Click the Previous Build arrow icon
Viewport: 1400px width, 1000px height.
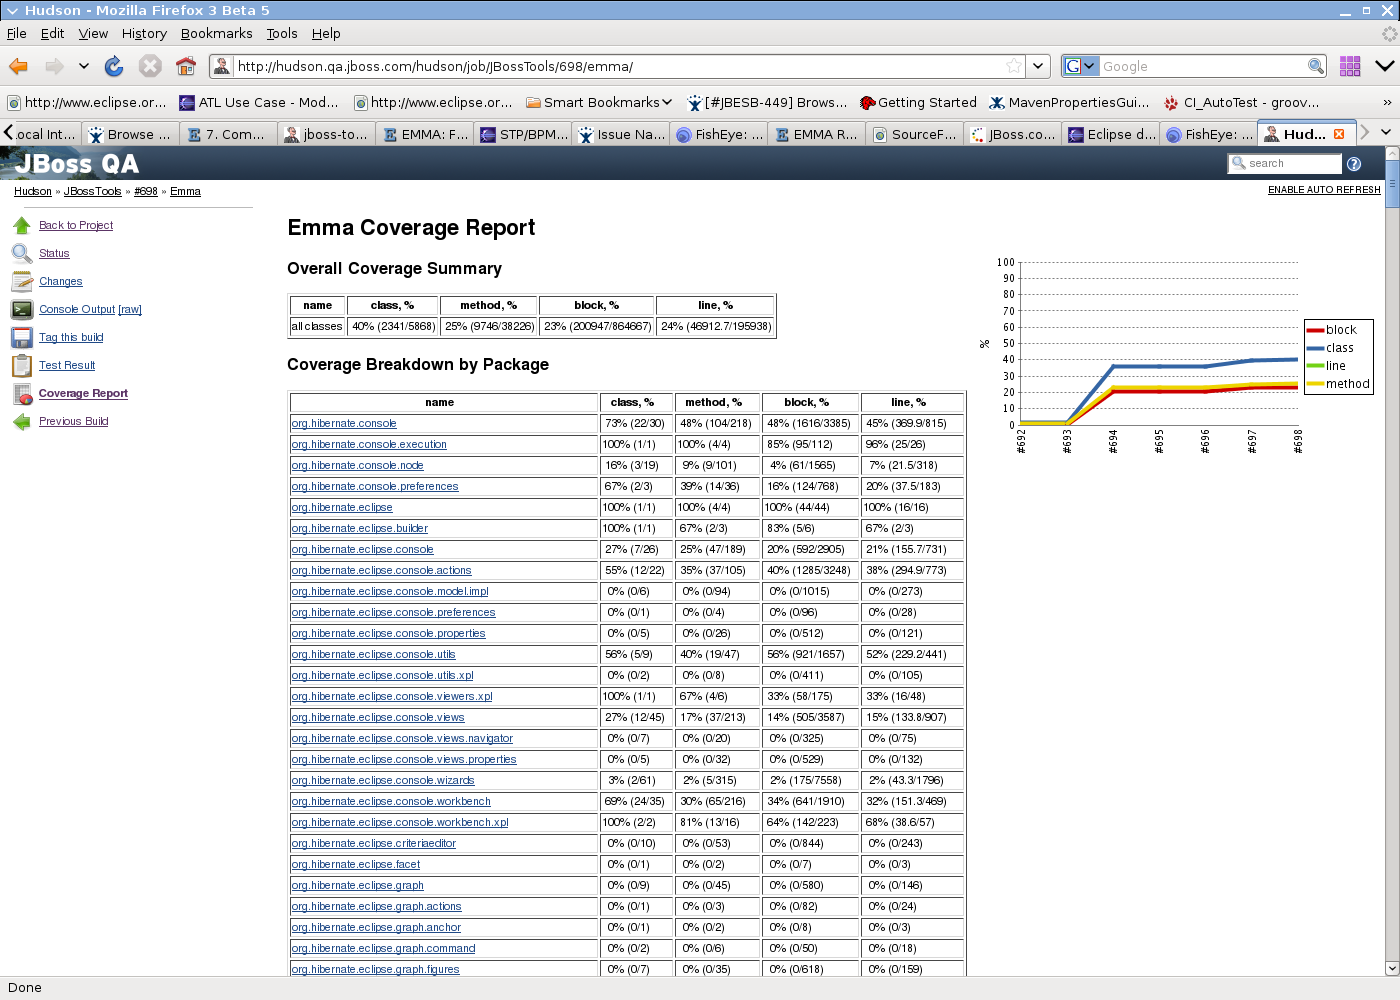pyautogui.click(x=22, y=421)
